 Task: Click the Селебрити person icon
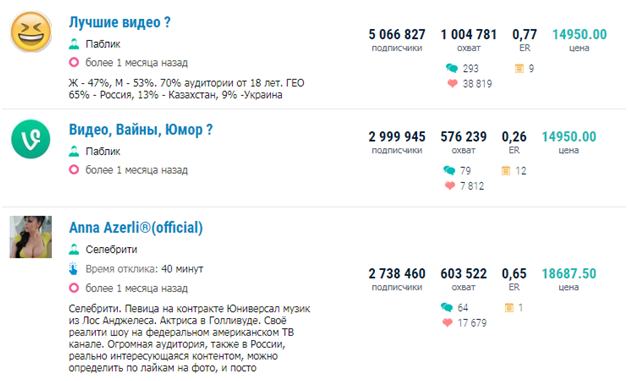click(74, 250)
